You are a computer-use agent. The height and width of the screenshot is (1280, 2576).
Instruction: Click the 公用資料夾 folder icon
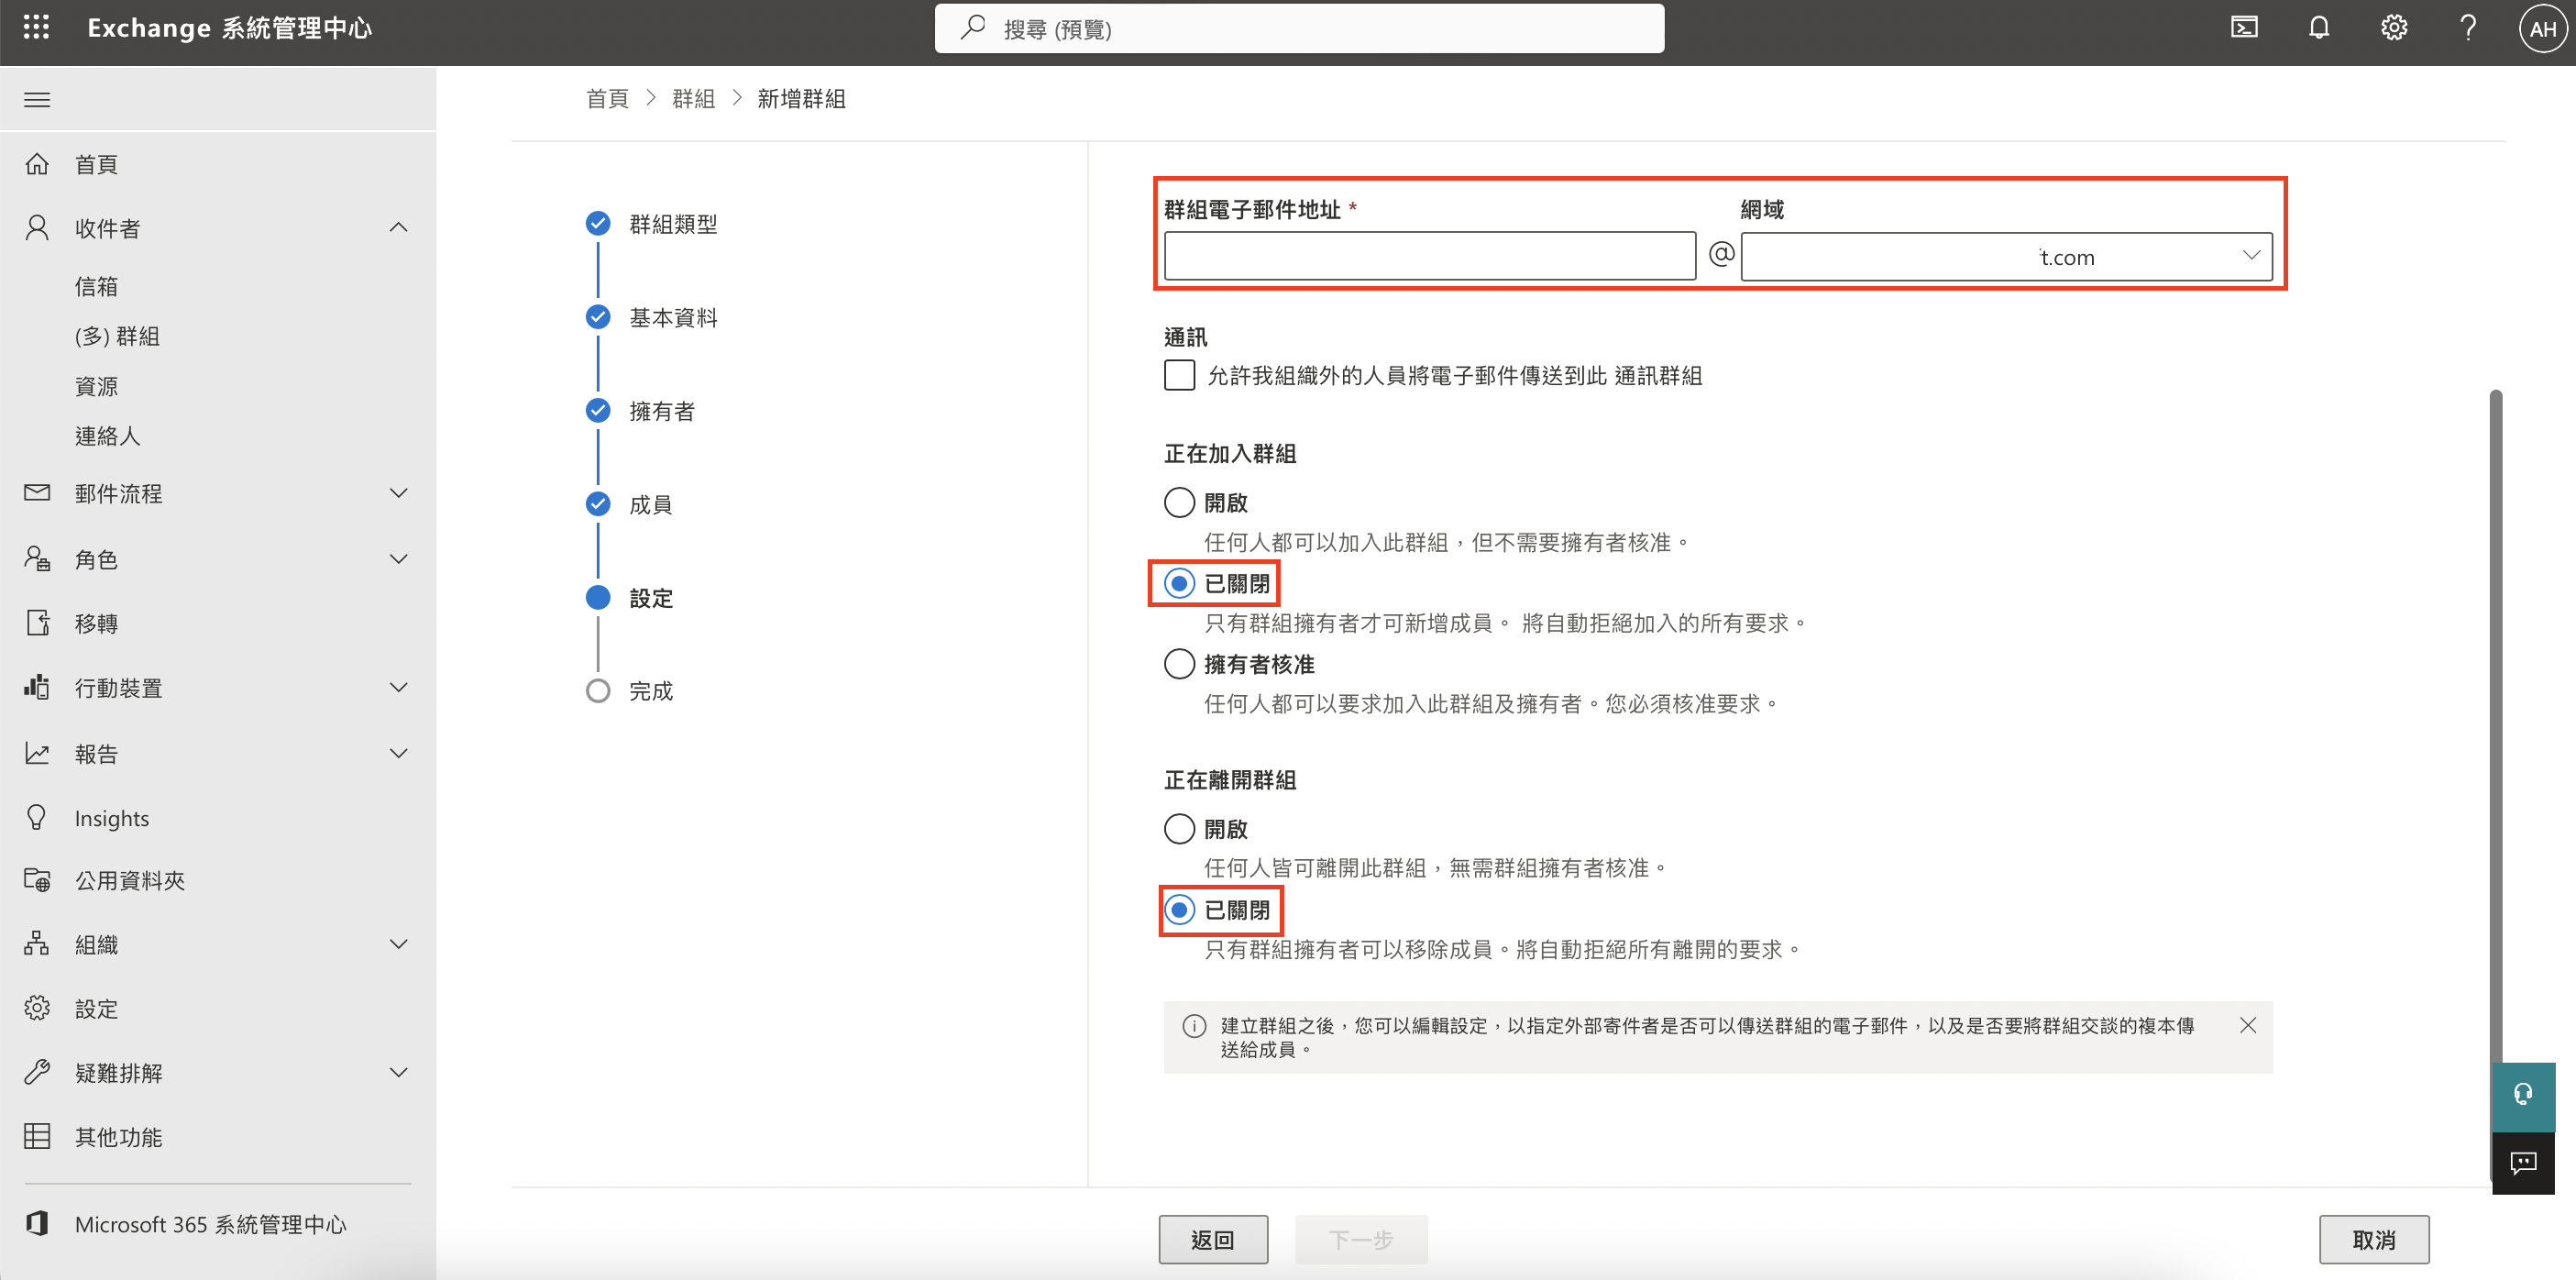[37, 880]
